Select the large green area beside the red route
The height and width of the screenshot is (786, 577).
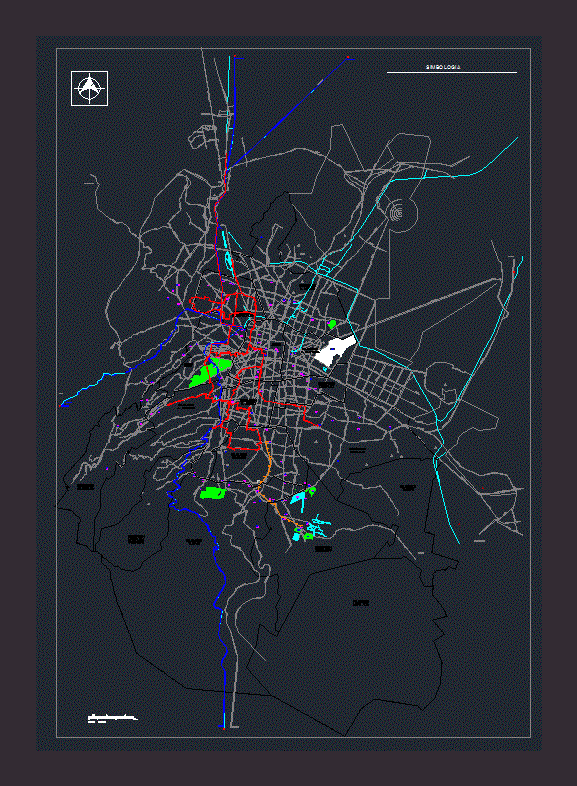[210, 371]
